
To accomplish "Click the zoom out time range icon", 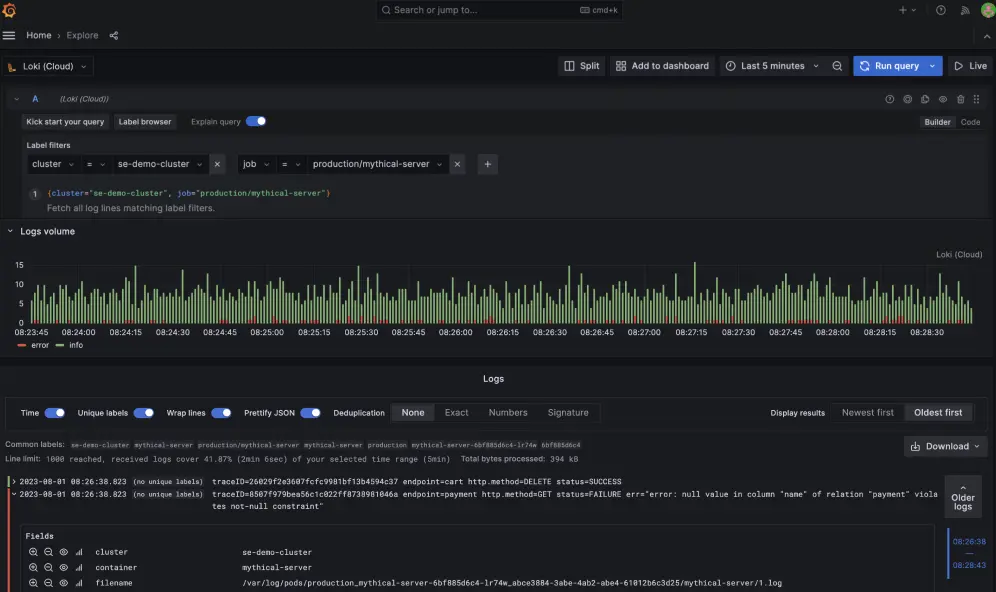I will click(x=837, y=66).
